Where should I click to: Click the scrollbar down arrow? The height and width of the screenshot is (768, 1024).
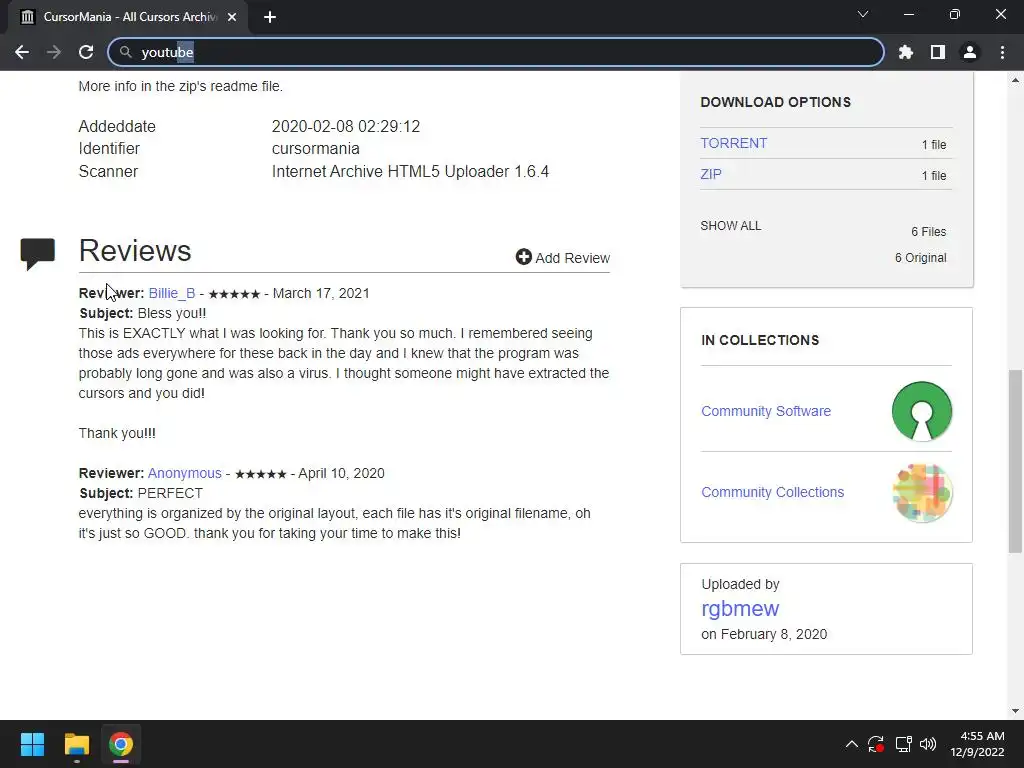click(1015, 711)
